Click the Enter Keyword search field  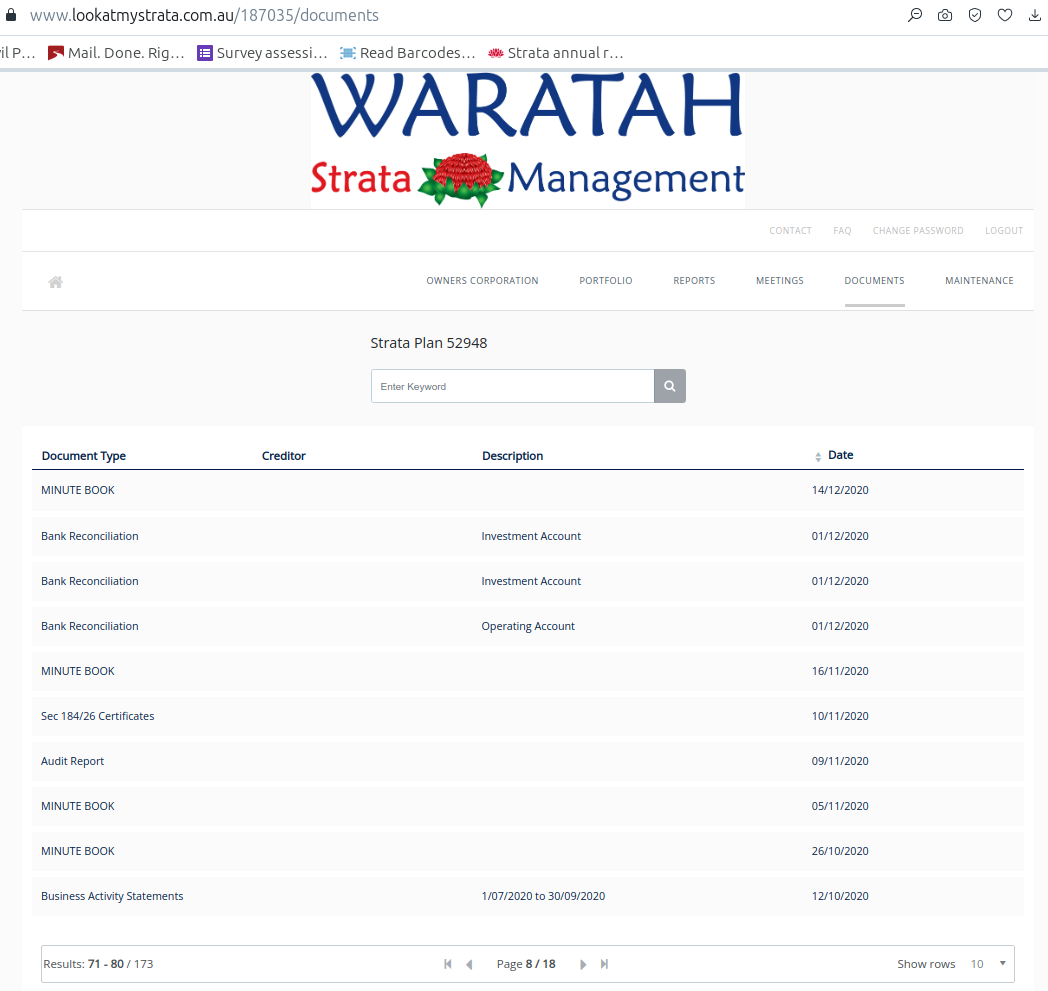512,386
